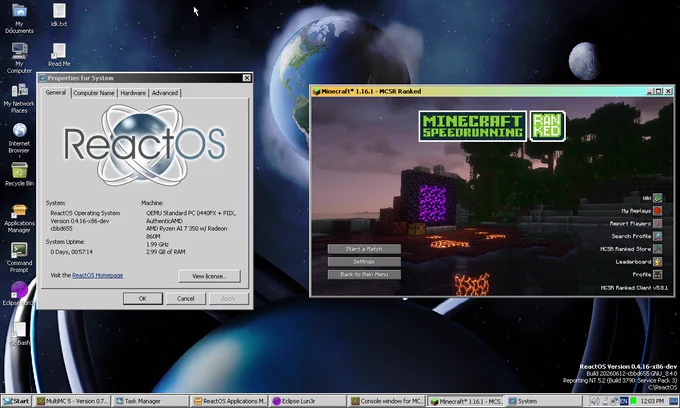Open Minecraft Ranked Settings button
The height and width of the screenshot is (408, 680).
point(364,261)
